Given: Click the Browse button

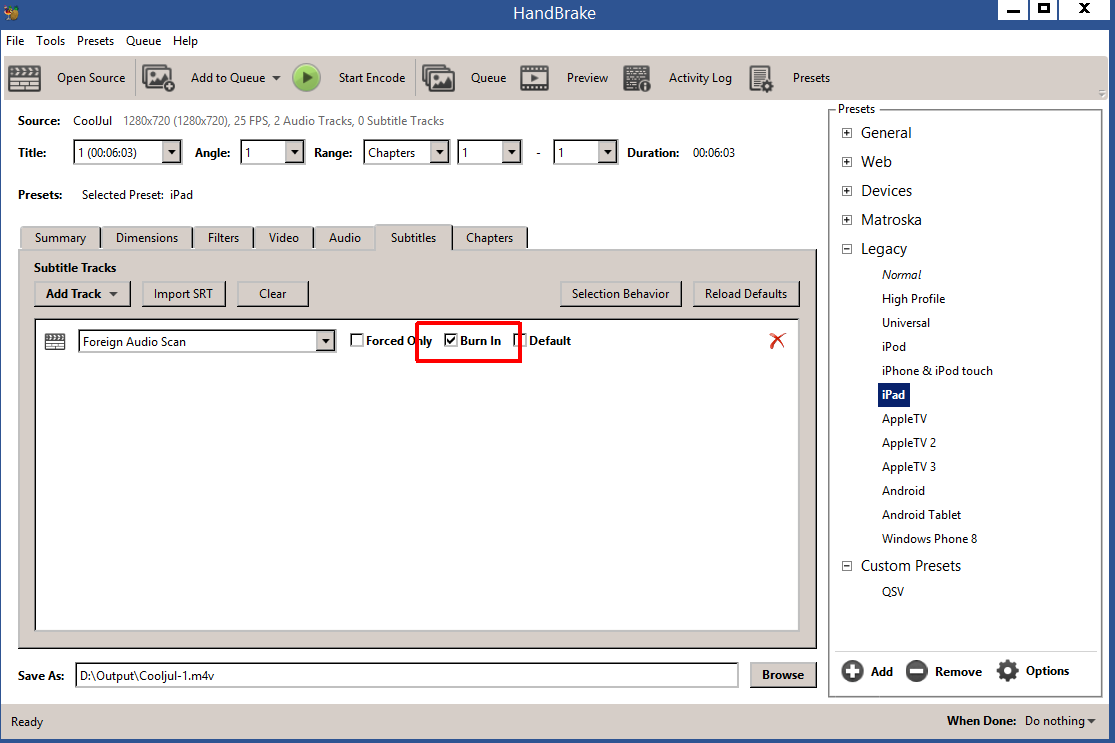Looking at the screenshot, I should coord(783,675).
